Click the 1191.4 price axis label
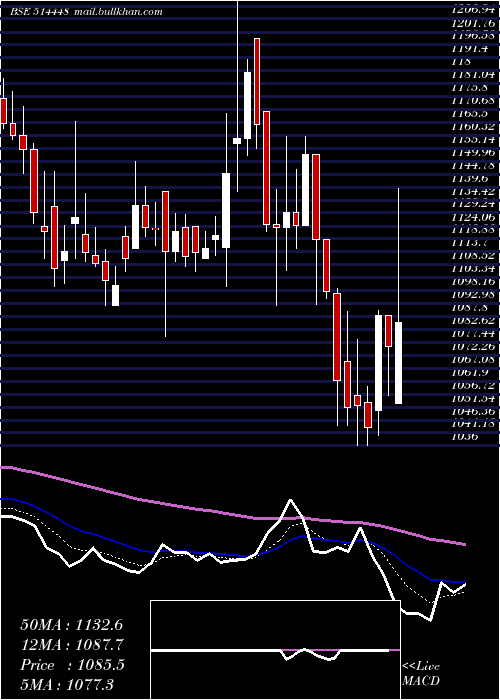The width and height of the screenshot is (500, 700). [468, 49]
